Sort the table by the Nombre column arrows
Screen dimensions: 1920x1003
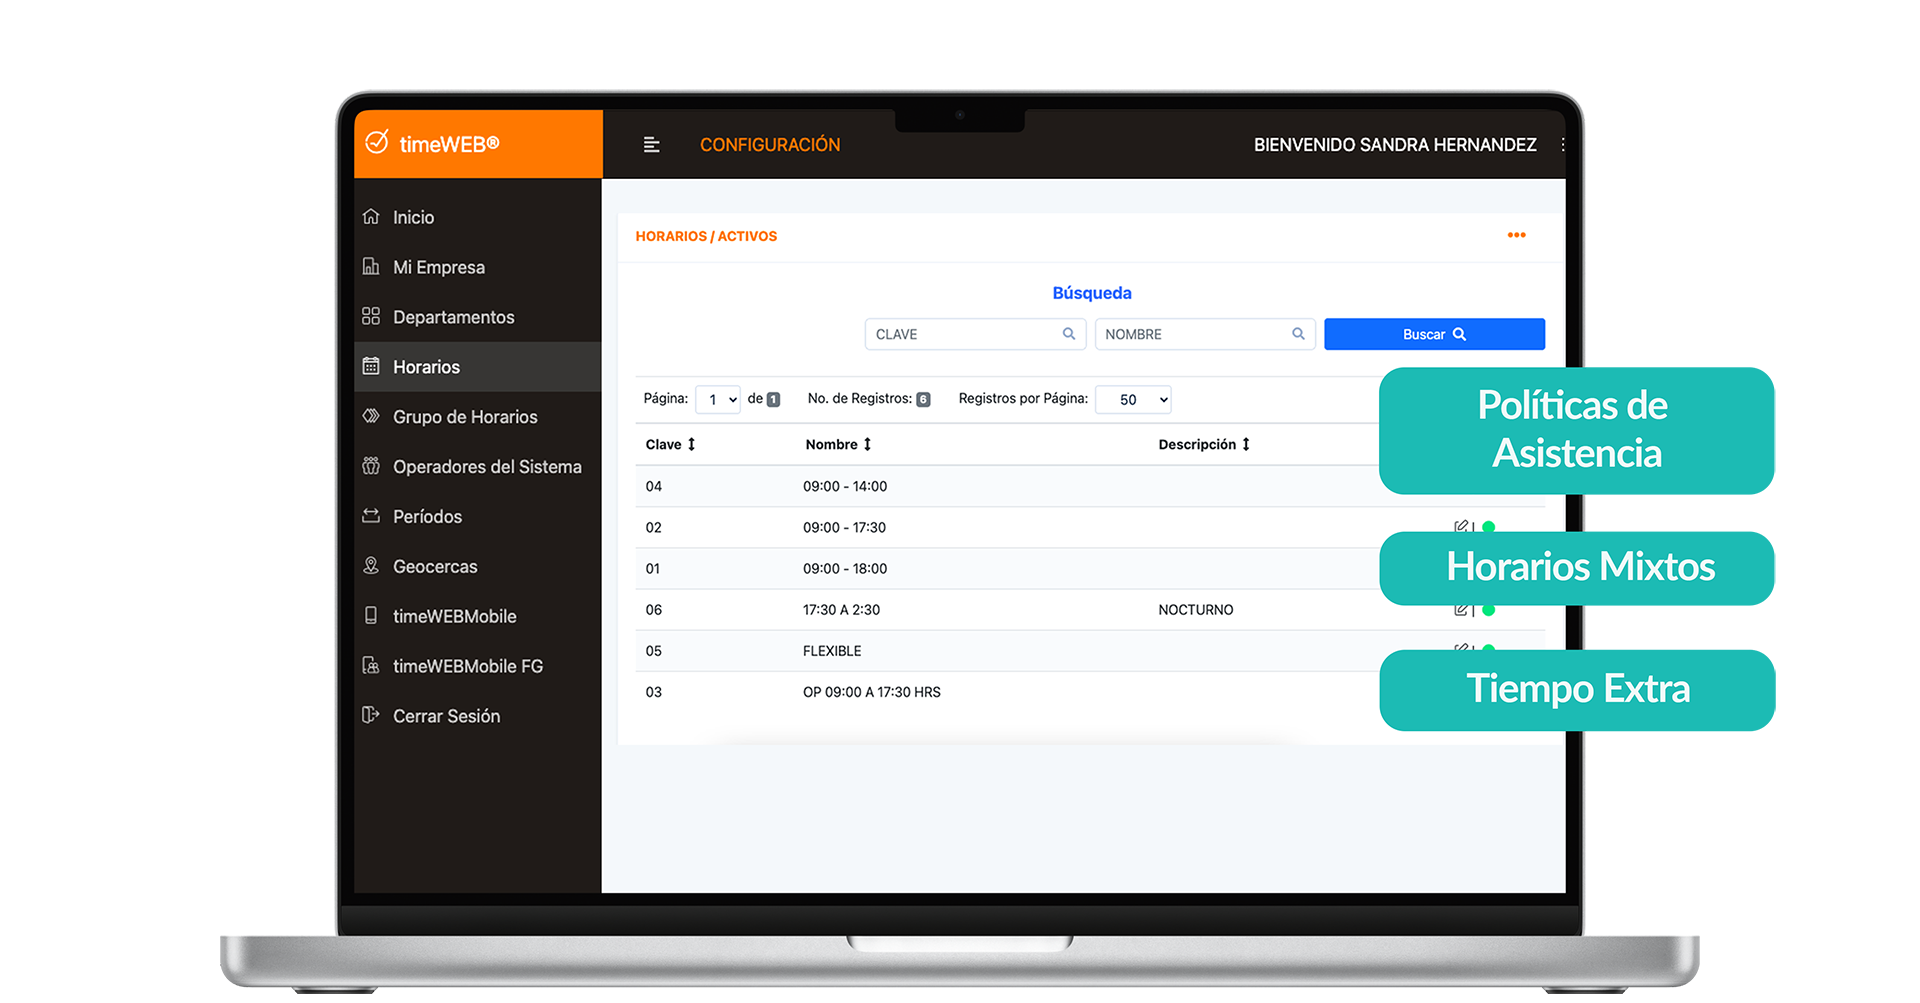(867, 444)
